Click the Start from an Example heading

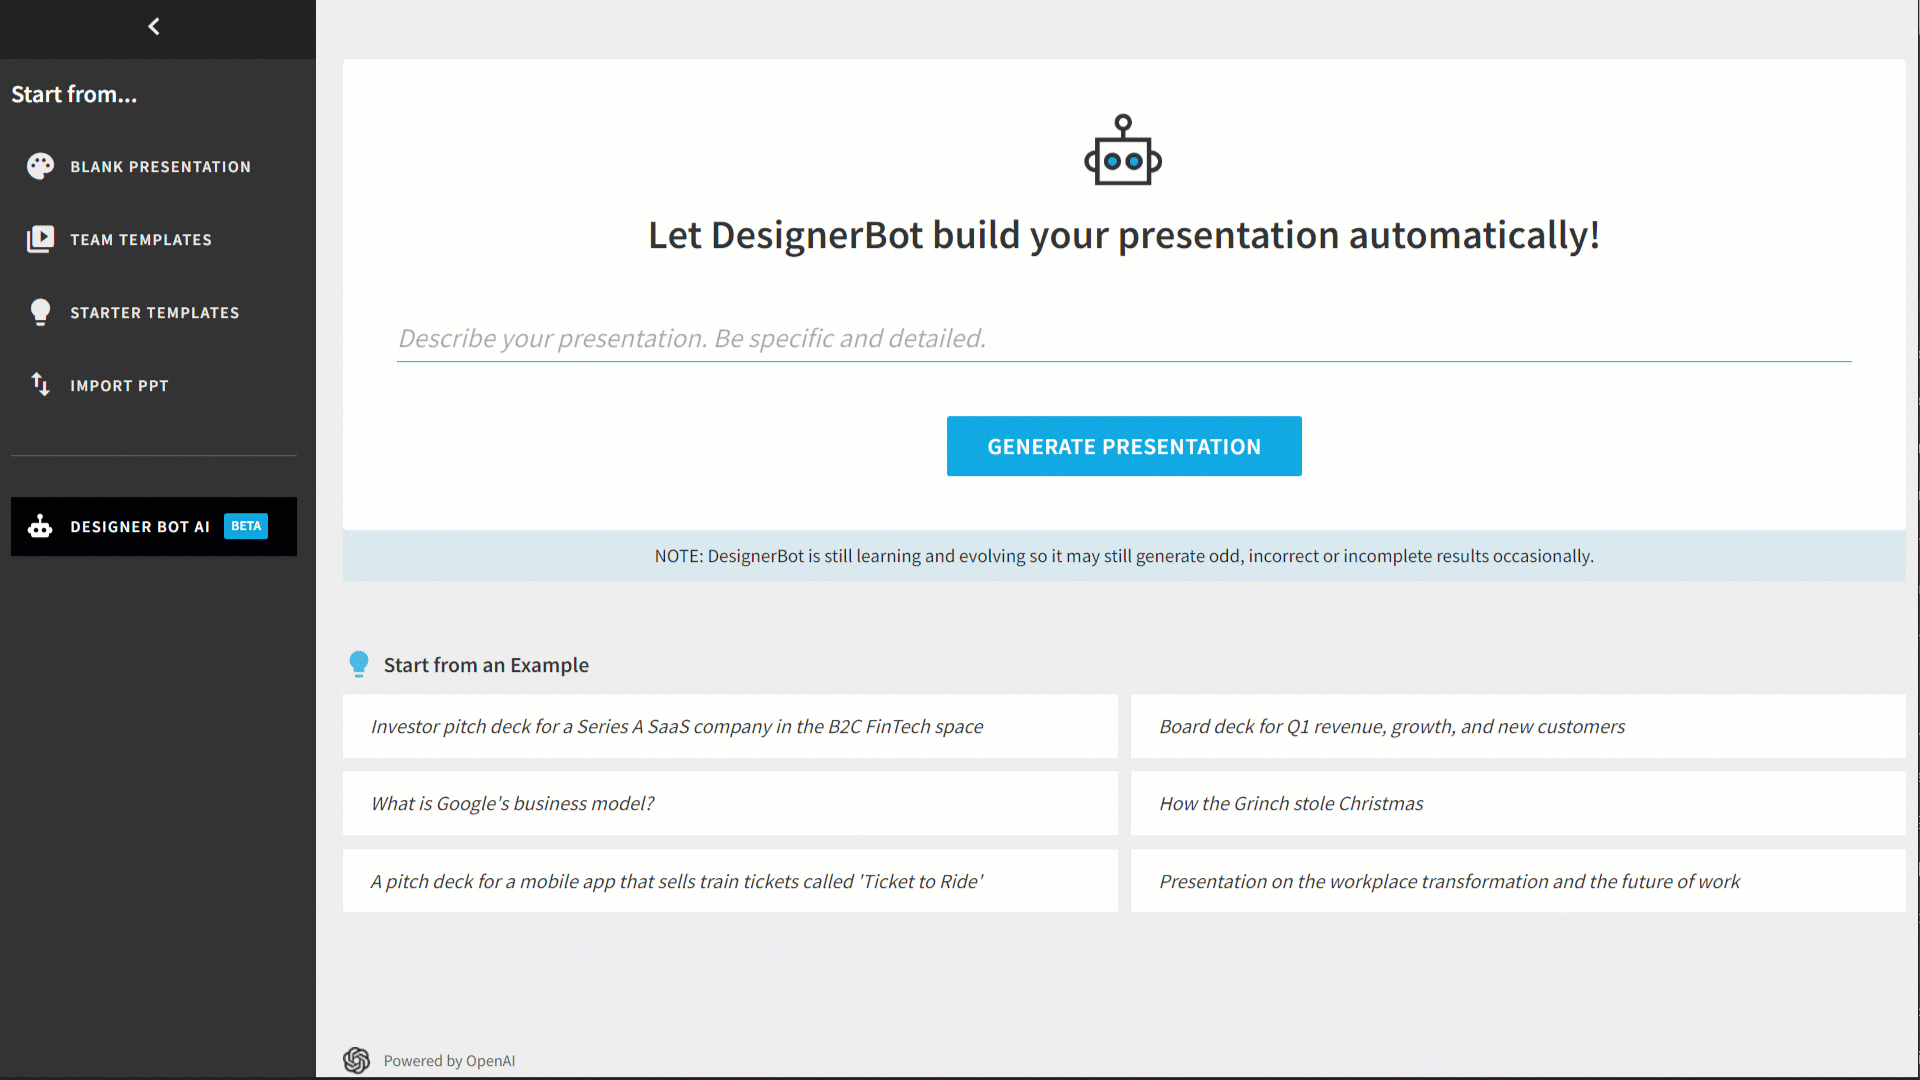coord(486,665)
